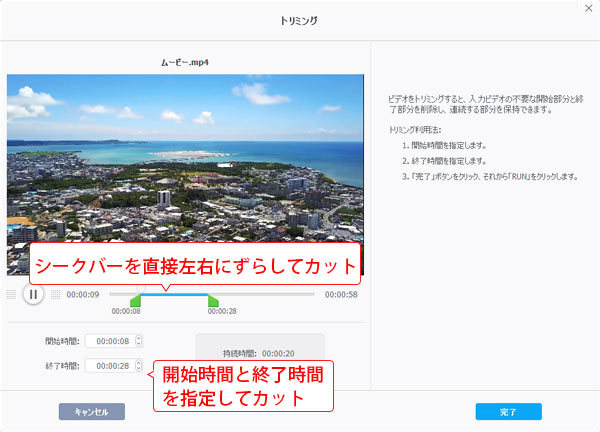The height and width of the screenshot is (432, 600).
Task: Click the 00:00:09 current time label
Action: point(82,295)
